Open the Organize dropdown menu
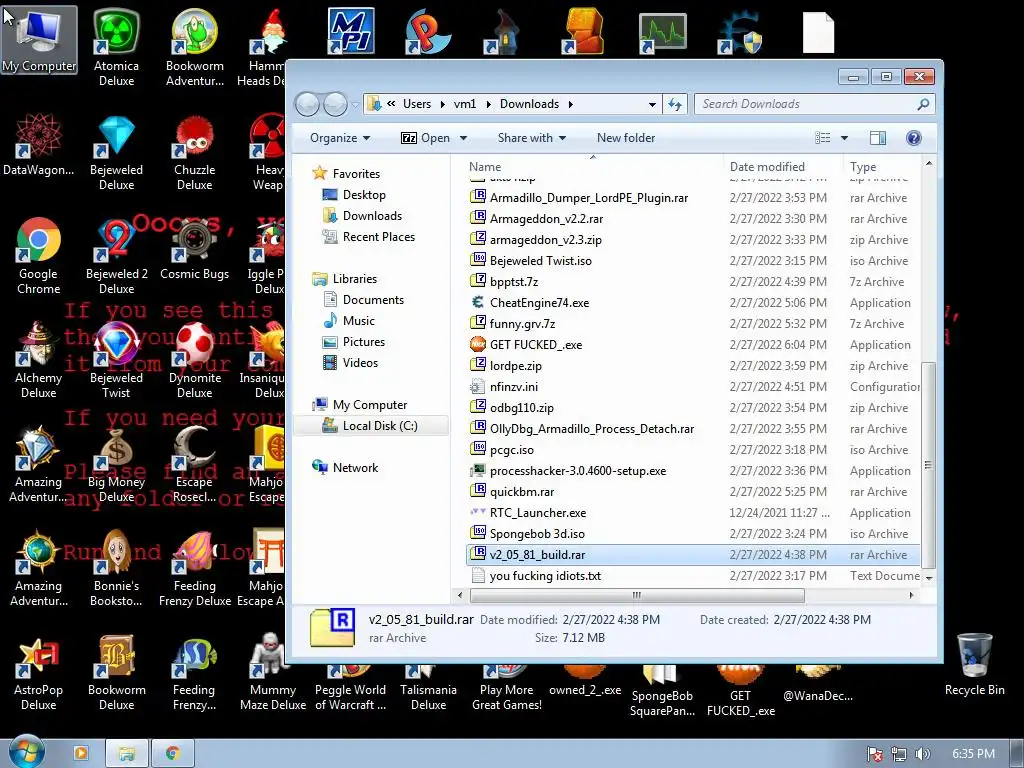The height and width of the screenshot is (768, 1024). point(340,138)
